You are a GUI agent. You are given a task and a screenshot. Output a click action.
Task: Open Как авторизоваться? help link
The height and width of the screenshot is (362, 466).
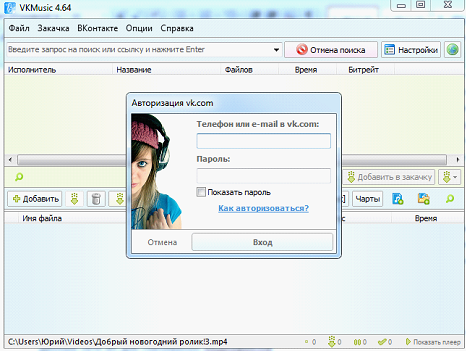[263, 208]
